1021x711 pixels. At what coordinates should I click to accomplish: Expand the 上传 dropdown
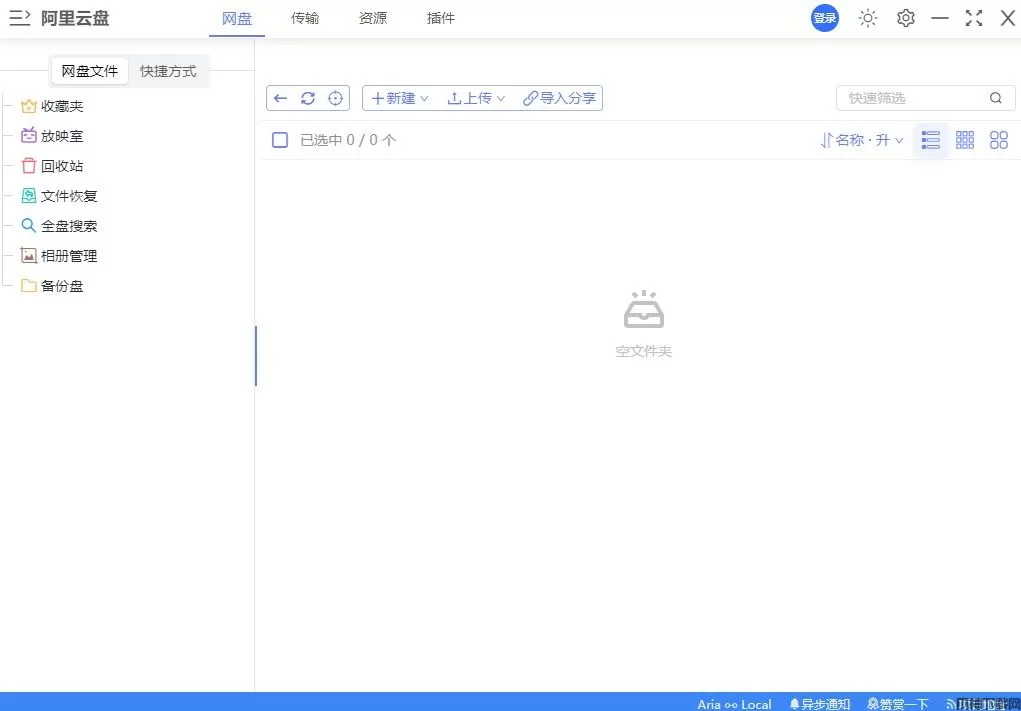(x=477, y=98)
